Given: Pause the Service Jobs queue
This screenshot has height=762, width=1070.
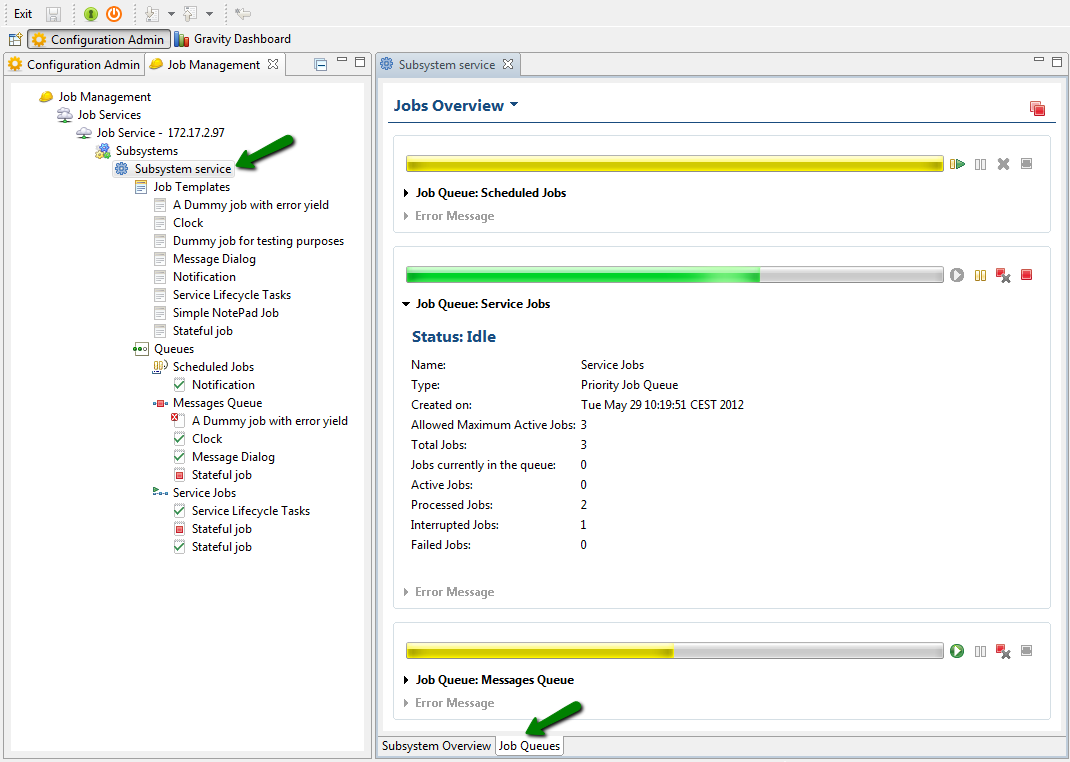Looking at the screenshot, I should click(980, 275).
